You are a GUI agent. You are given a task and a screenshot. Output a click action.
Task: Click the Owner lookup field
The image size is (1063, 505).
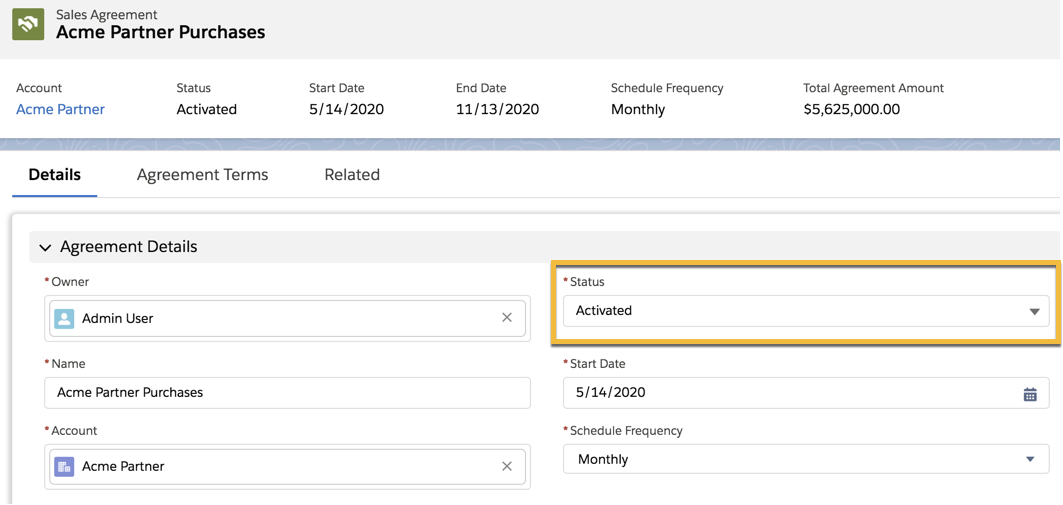[x=287, y=318]
